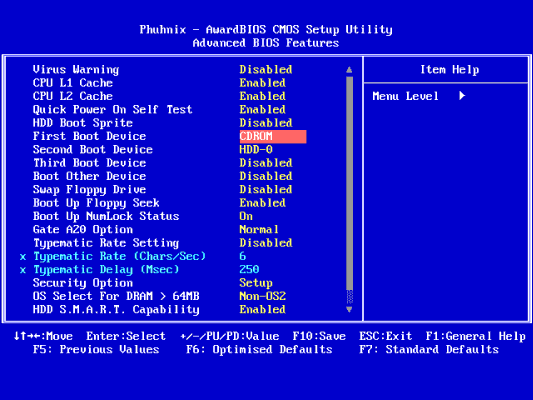Toggle Virus Warning Disabled value
Image resolution: width=533 pixels, height=400 pixels.
pyautogui.click(x=266, y=70)
